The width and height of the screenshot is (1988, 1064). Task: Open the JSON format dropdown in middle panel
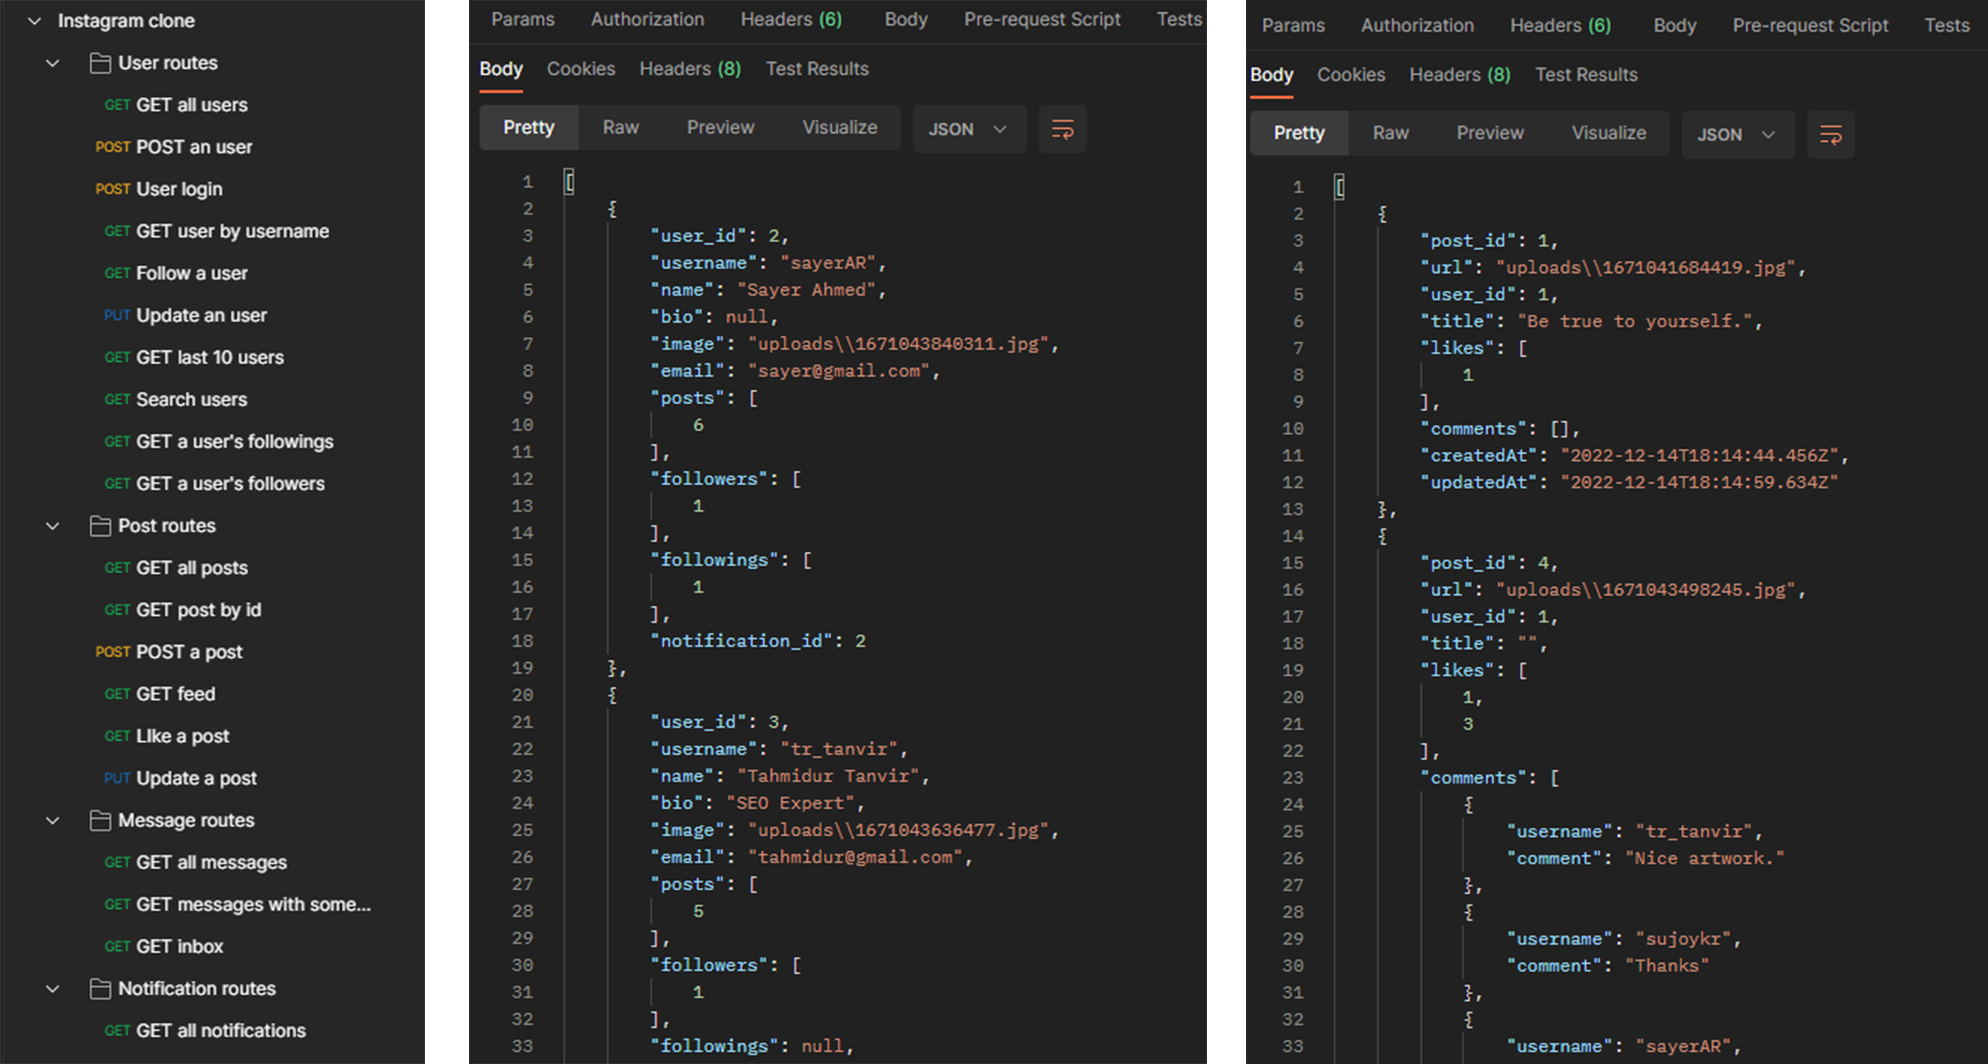967,129
